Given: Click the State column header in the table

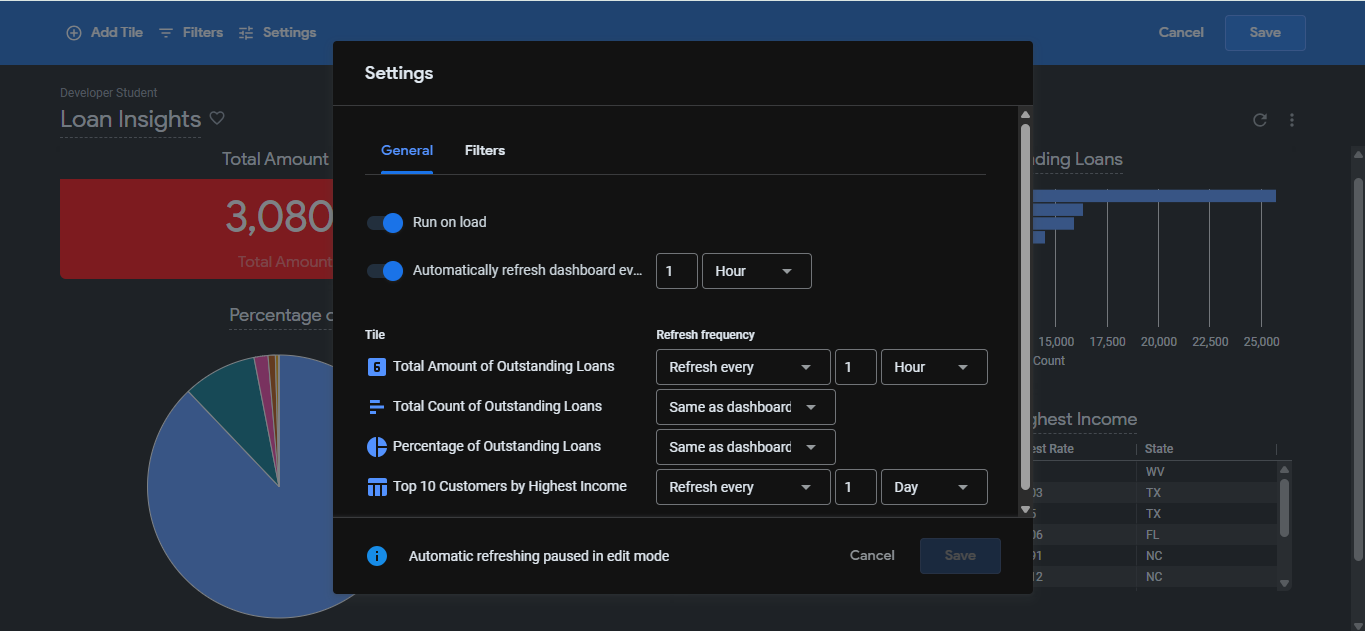Looking at the screenshot, I should pyautogui.click(x=1159, y=449).
